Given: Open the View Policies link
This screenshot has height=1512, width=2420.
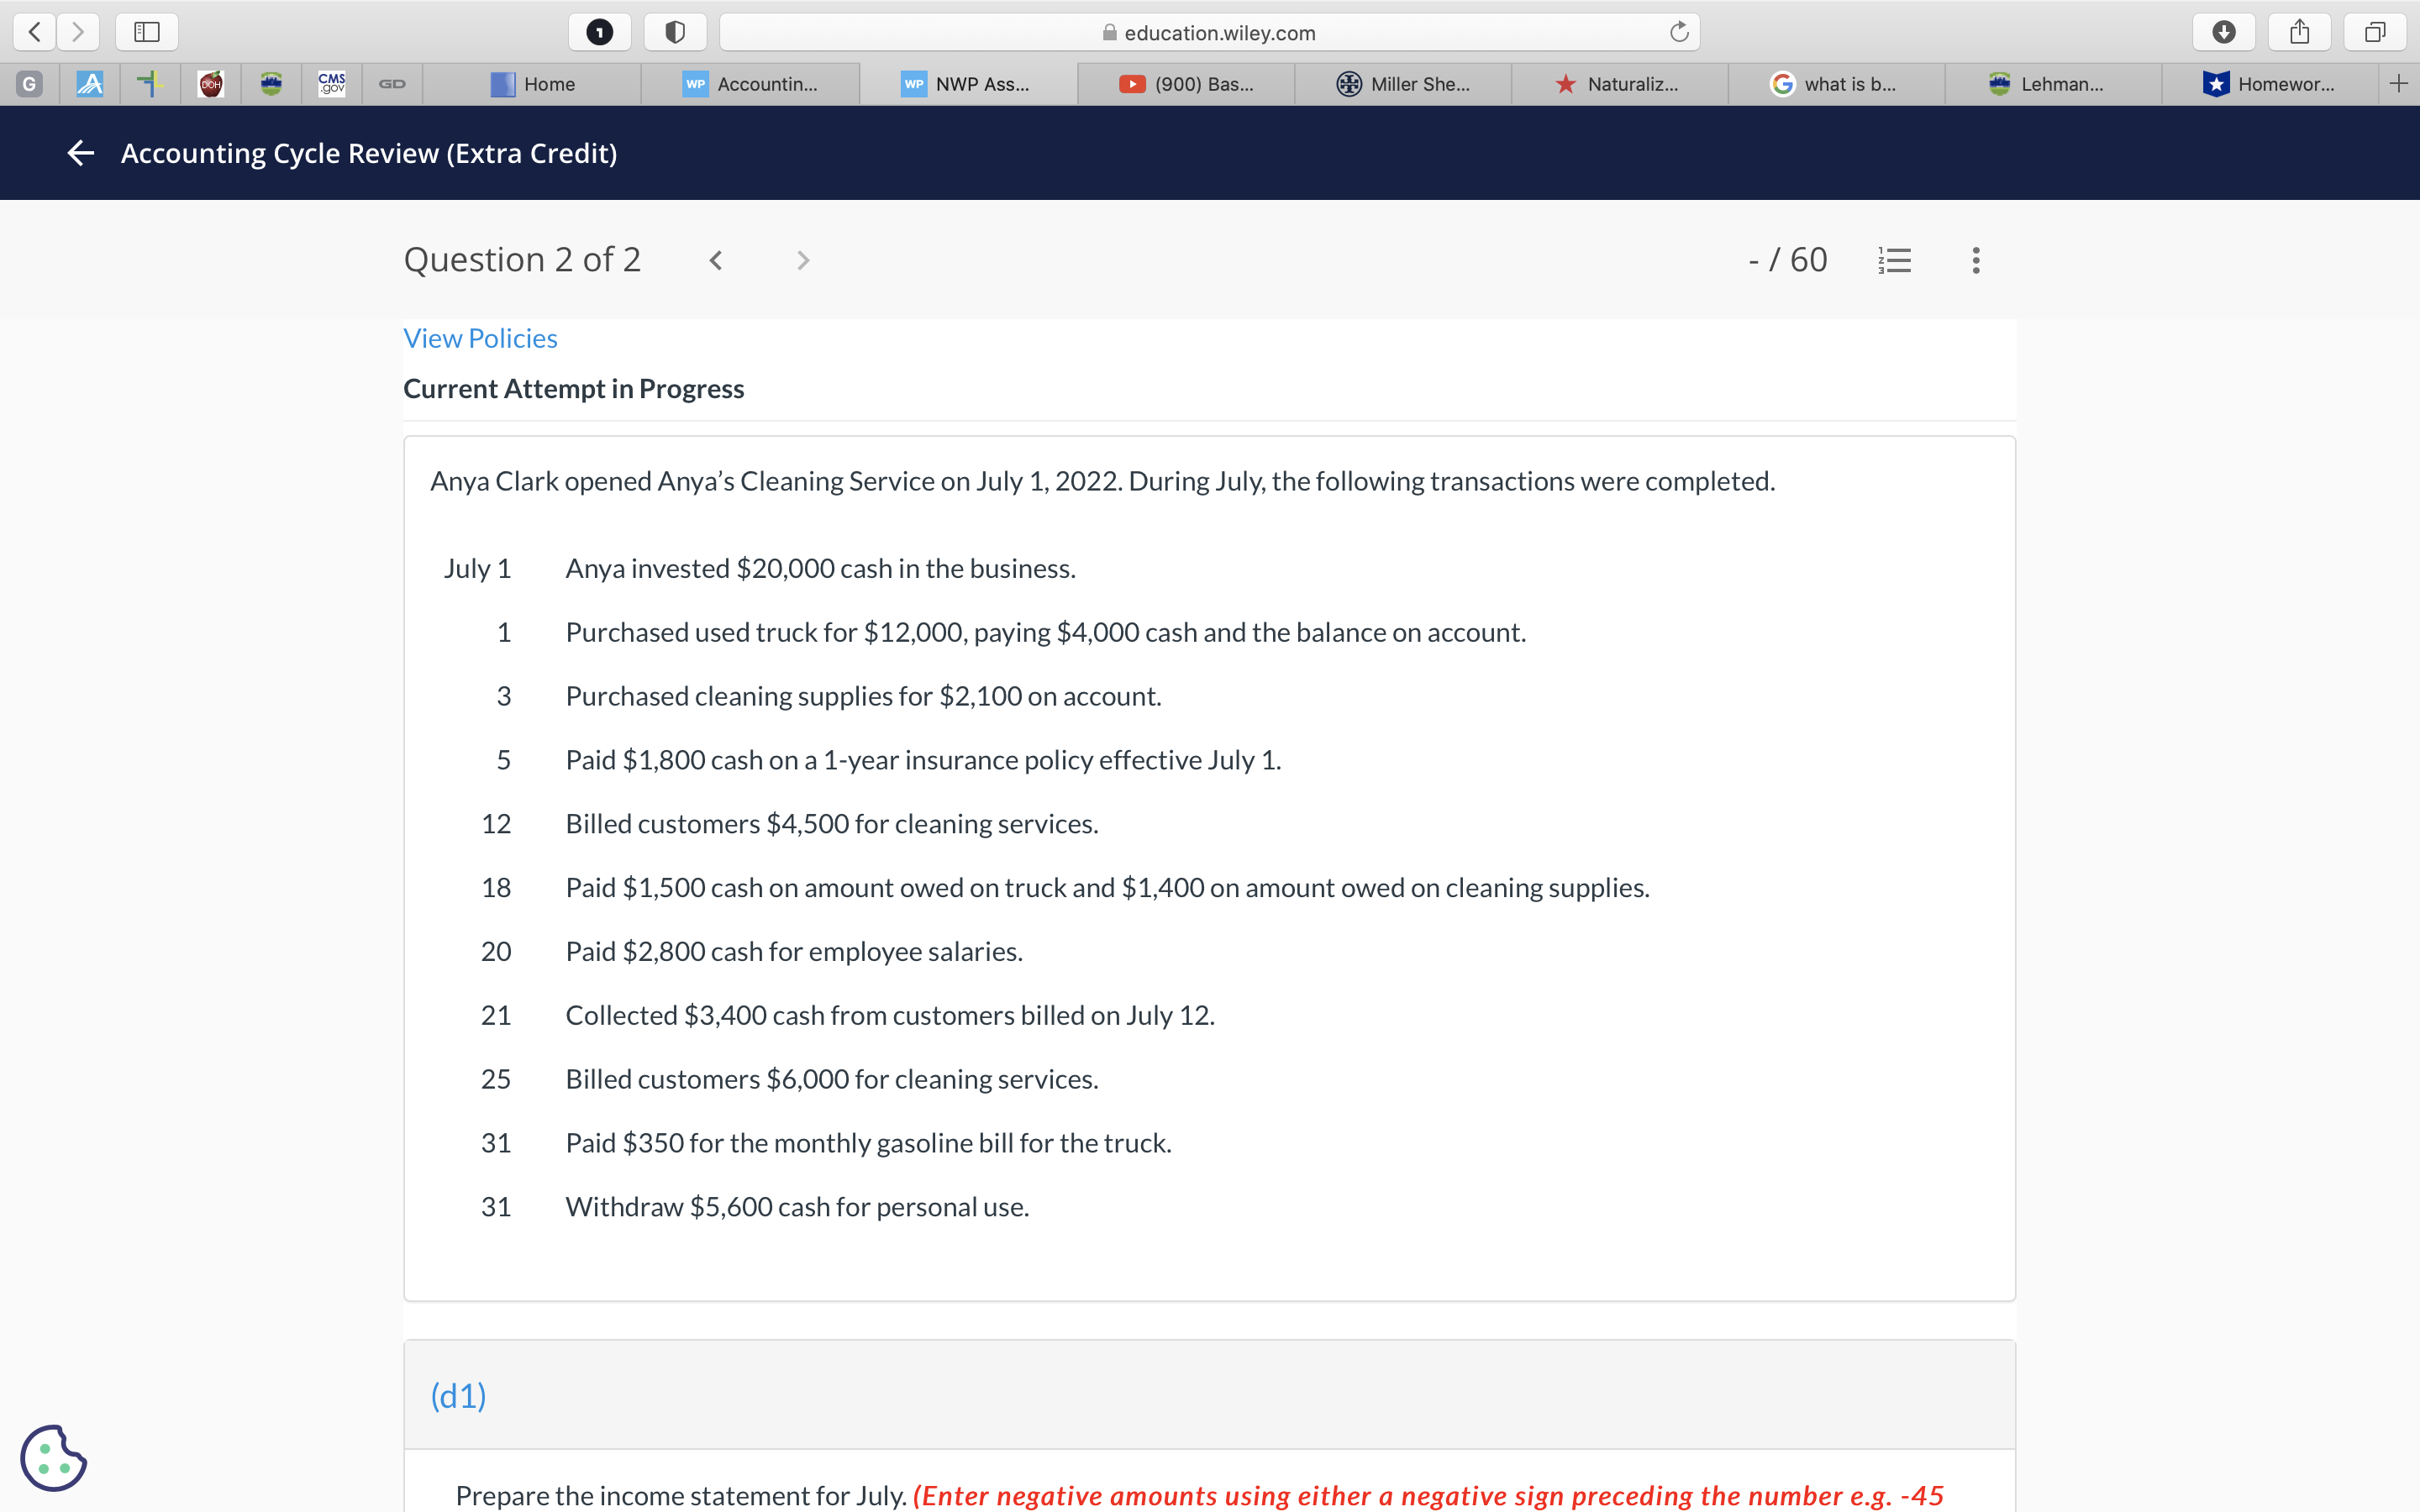Looking at the screenshot, I should click(480, 338).
